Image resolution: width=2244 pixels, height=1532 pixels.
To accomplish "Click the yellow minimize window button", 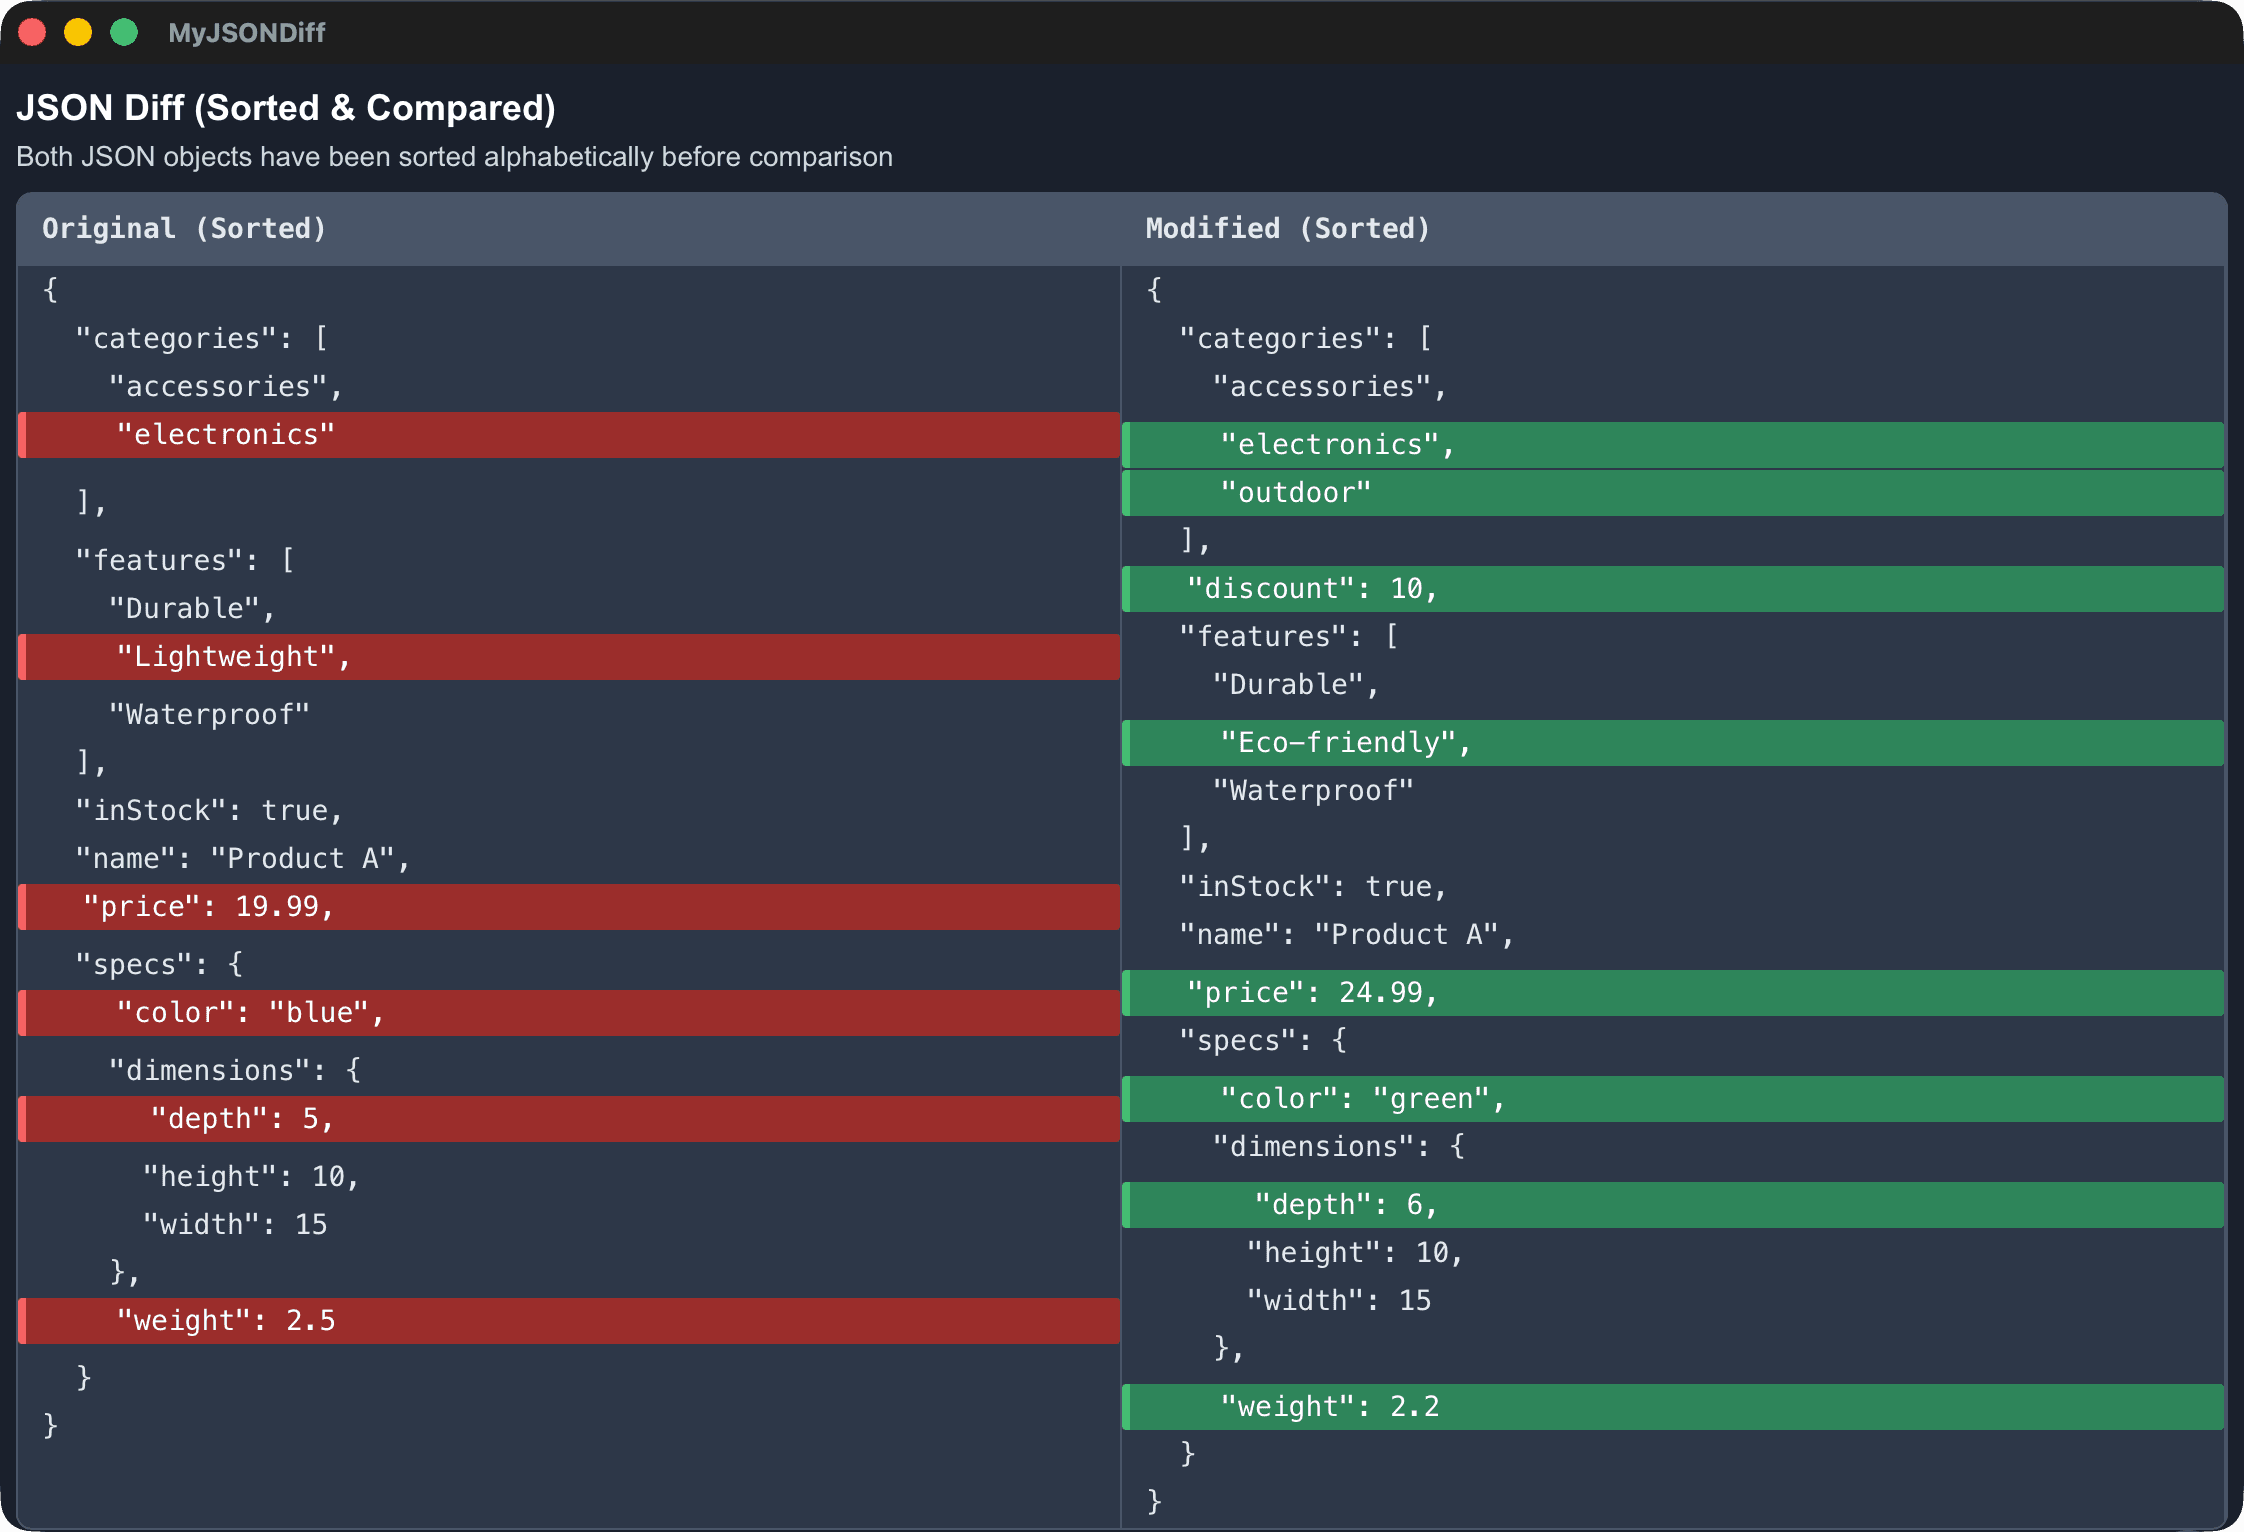I will coord(77,32).
